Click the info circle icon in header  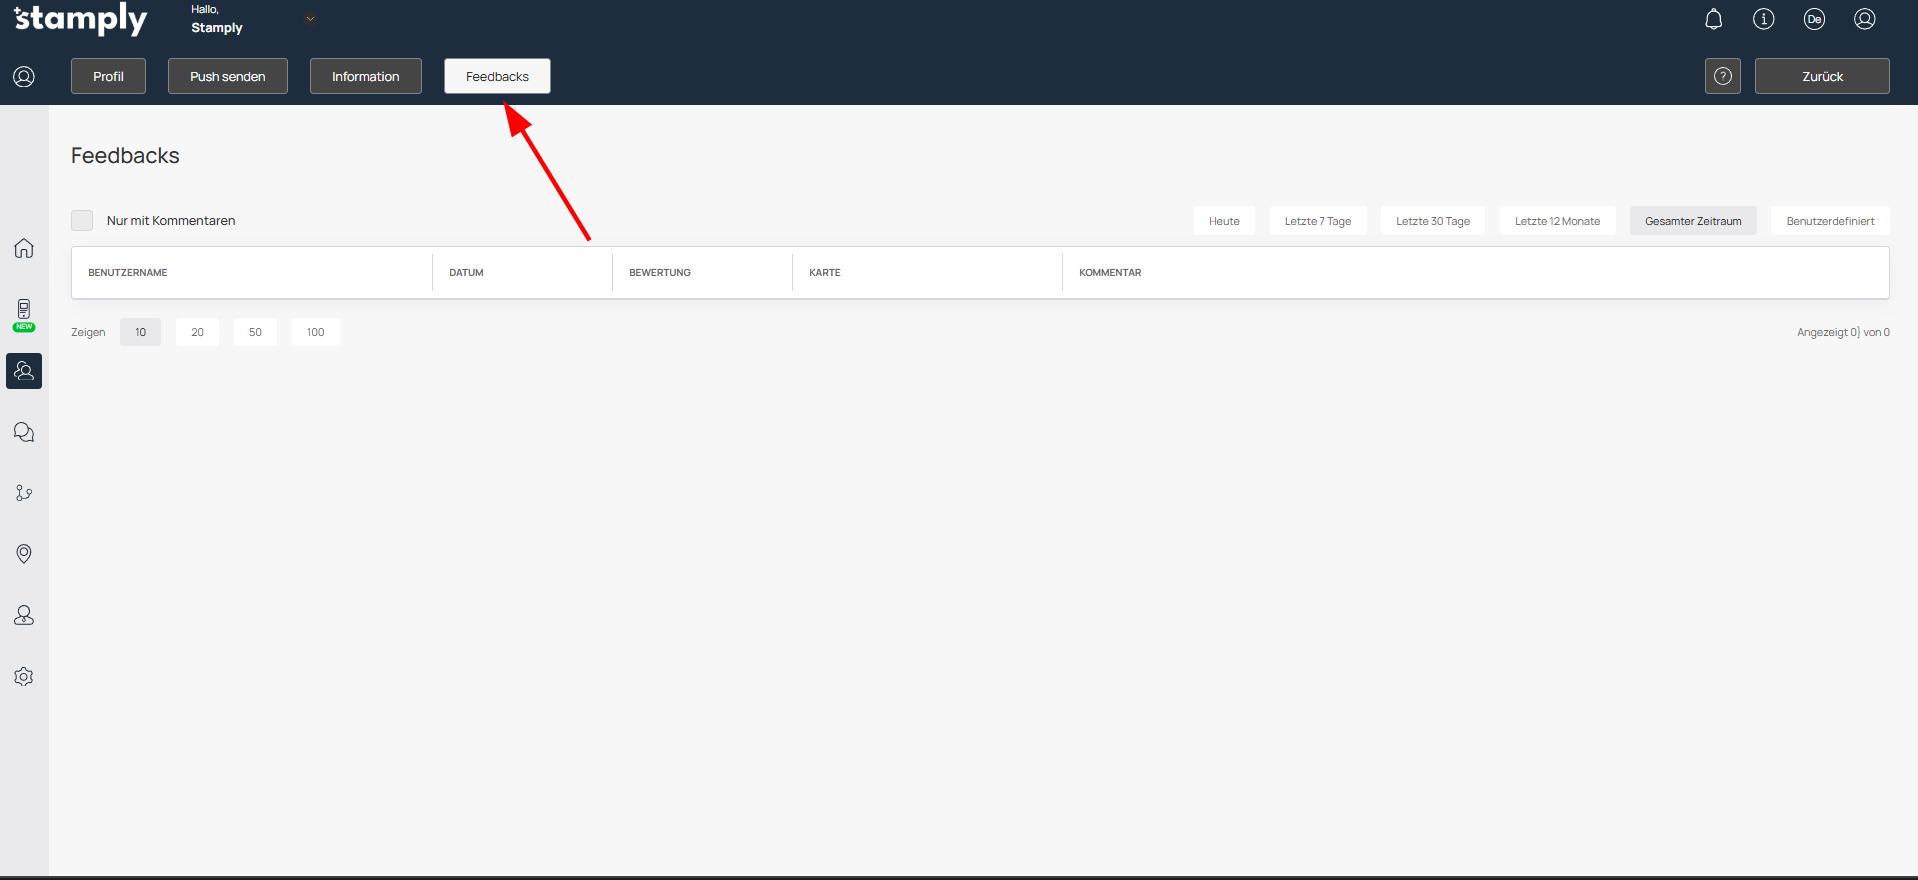(x=1763, y=19)
